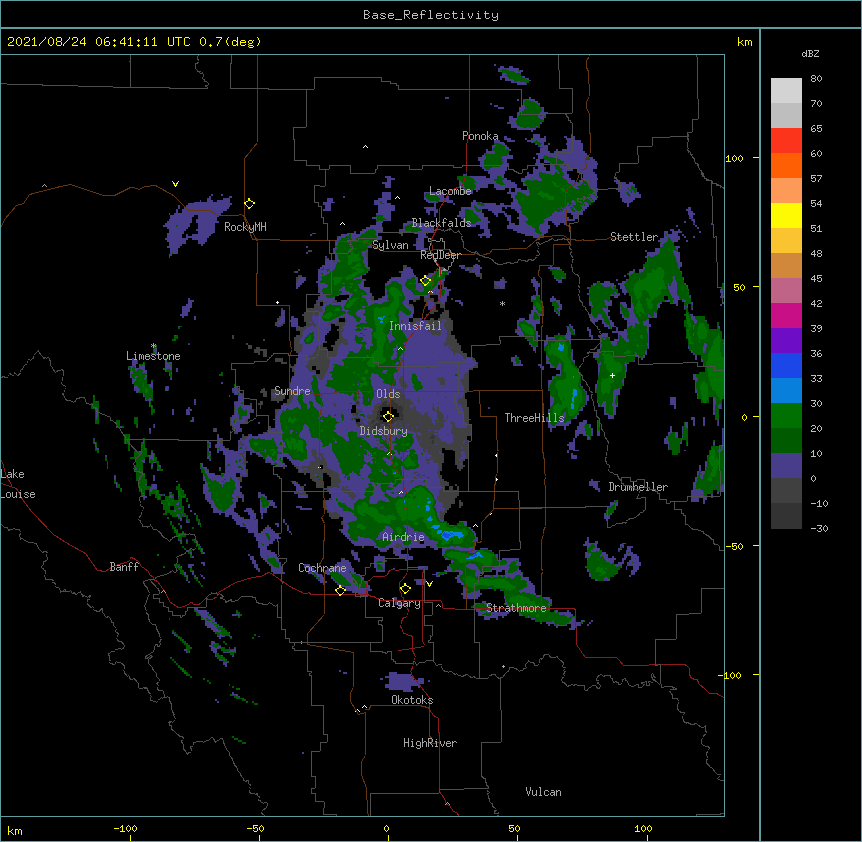
Task: Click the timestamp 2021/08/24 06:41:11 UTC
Action: [x=99, y=42]
